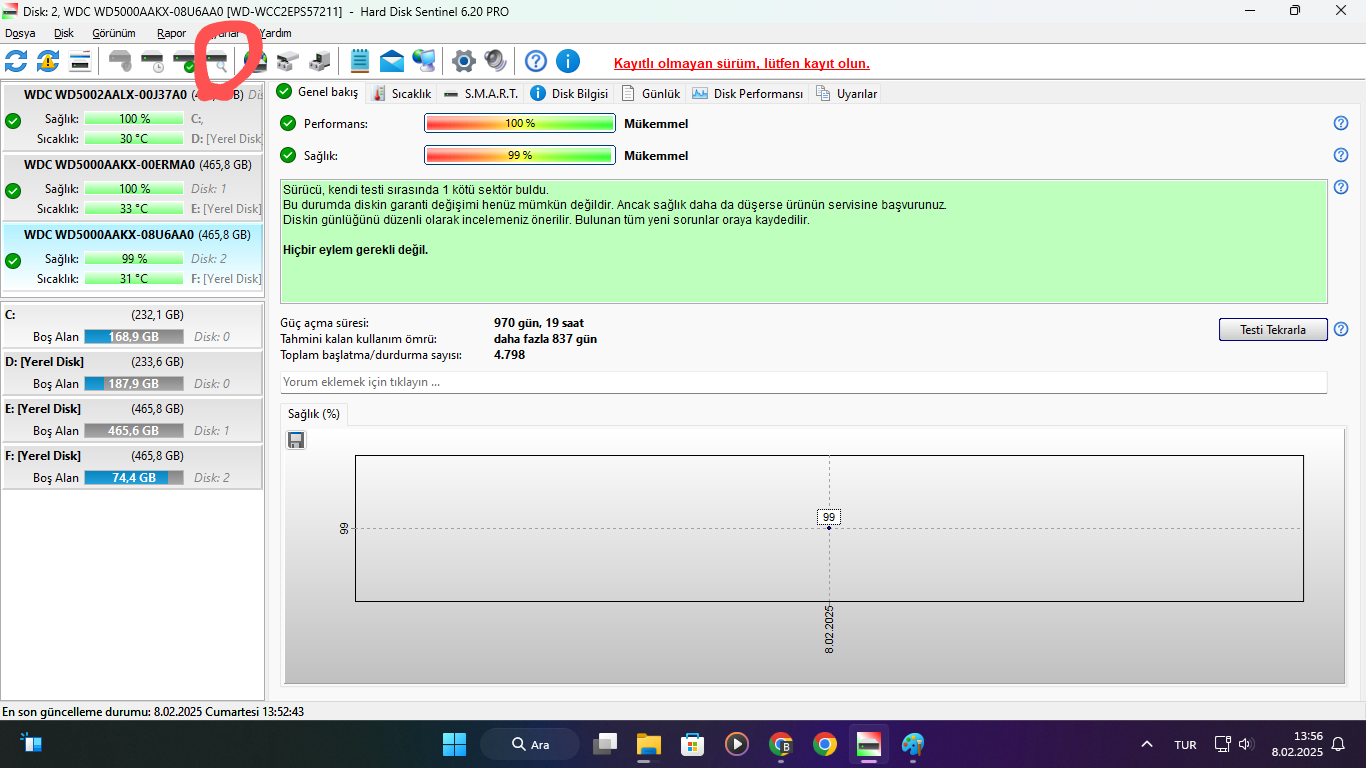The height and width of the screenshot is (768, 1366).
Task: Show hidden tray icons with the chevron
Action: click(1147, 744)
